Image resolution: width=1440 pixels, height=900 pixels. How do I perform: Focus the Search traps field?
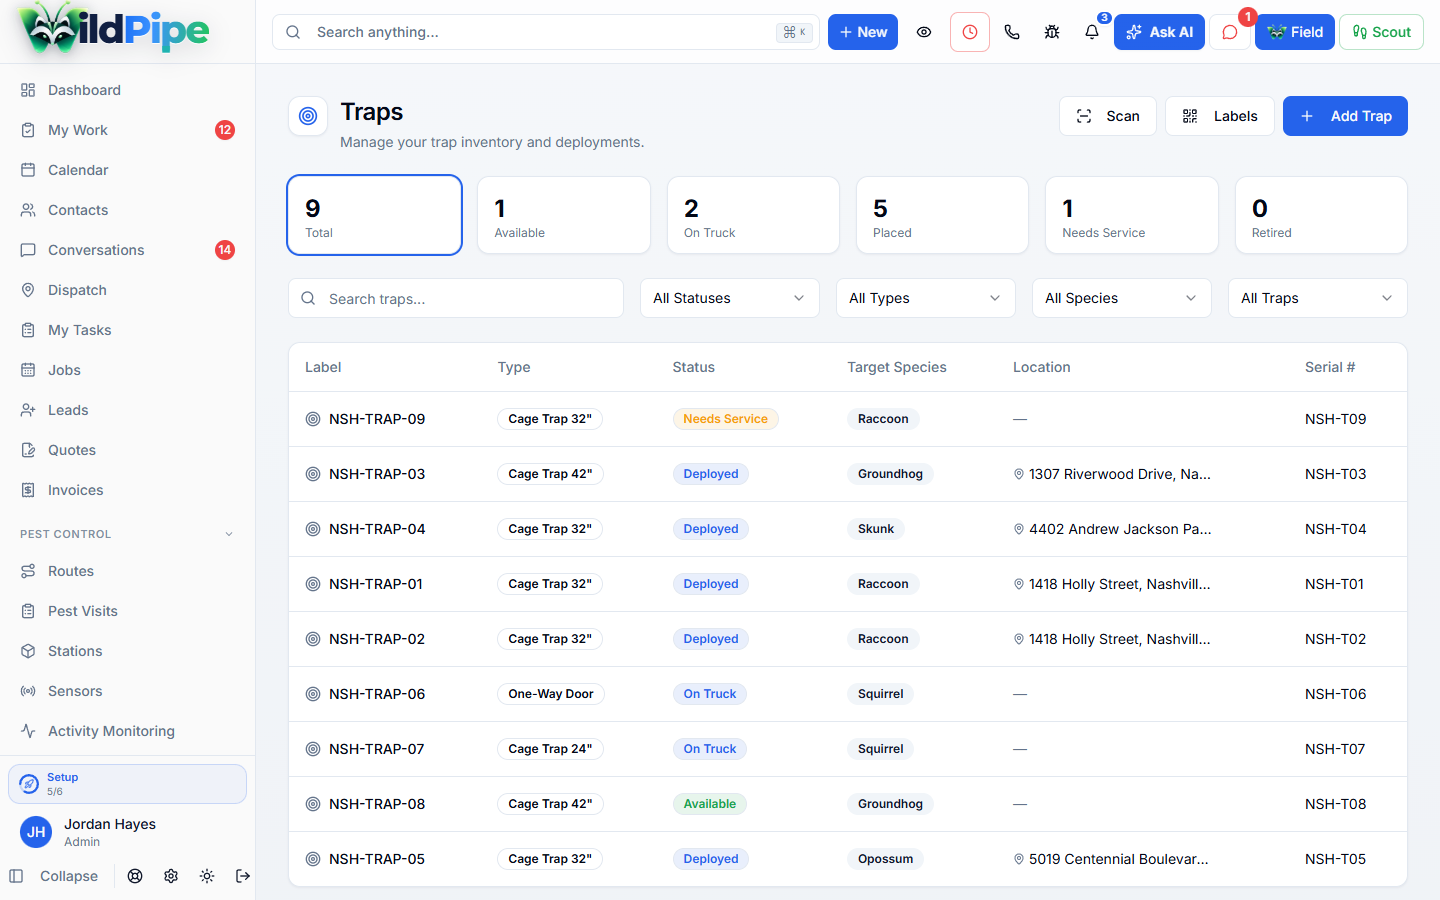456,298
